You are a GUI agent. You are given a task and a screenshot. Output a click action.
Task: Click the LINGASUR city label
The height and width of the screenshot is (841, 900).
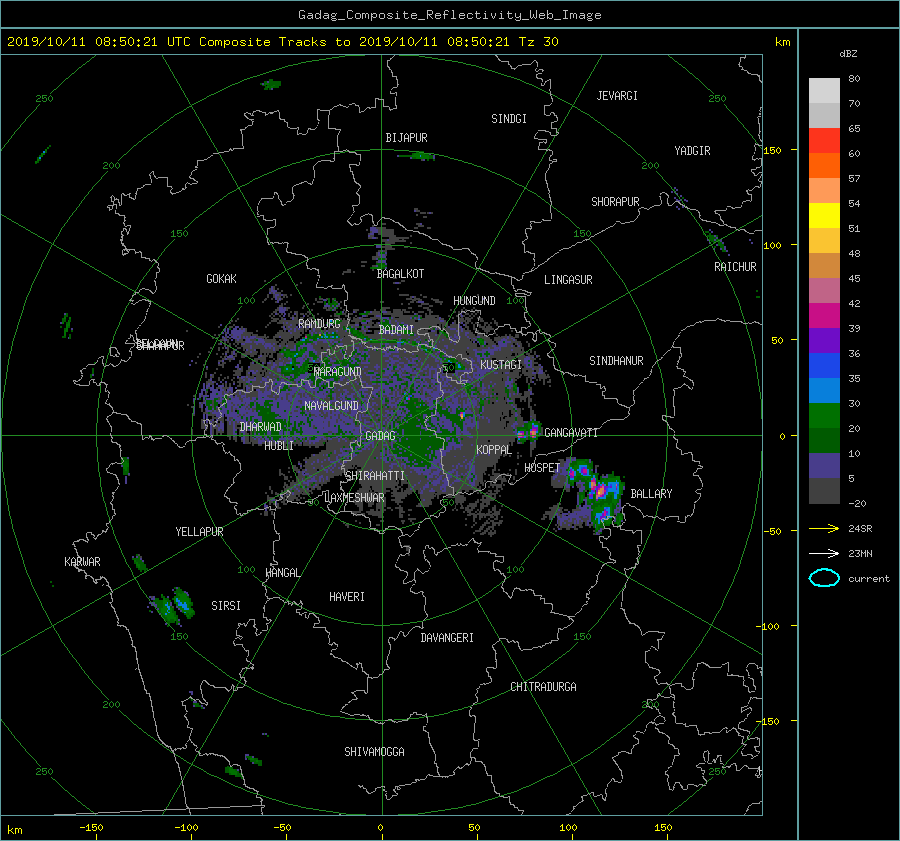pos(568,280)
